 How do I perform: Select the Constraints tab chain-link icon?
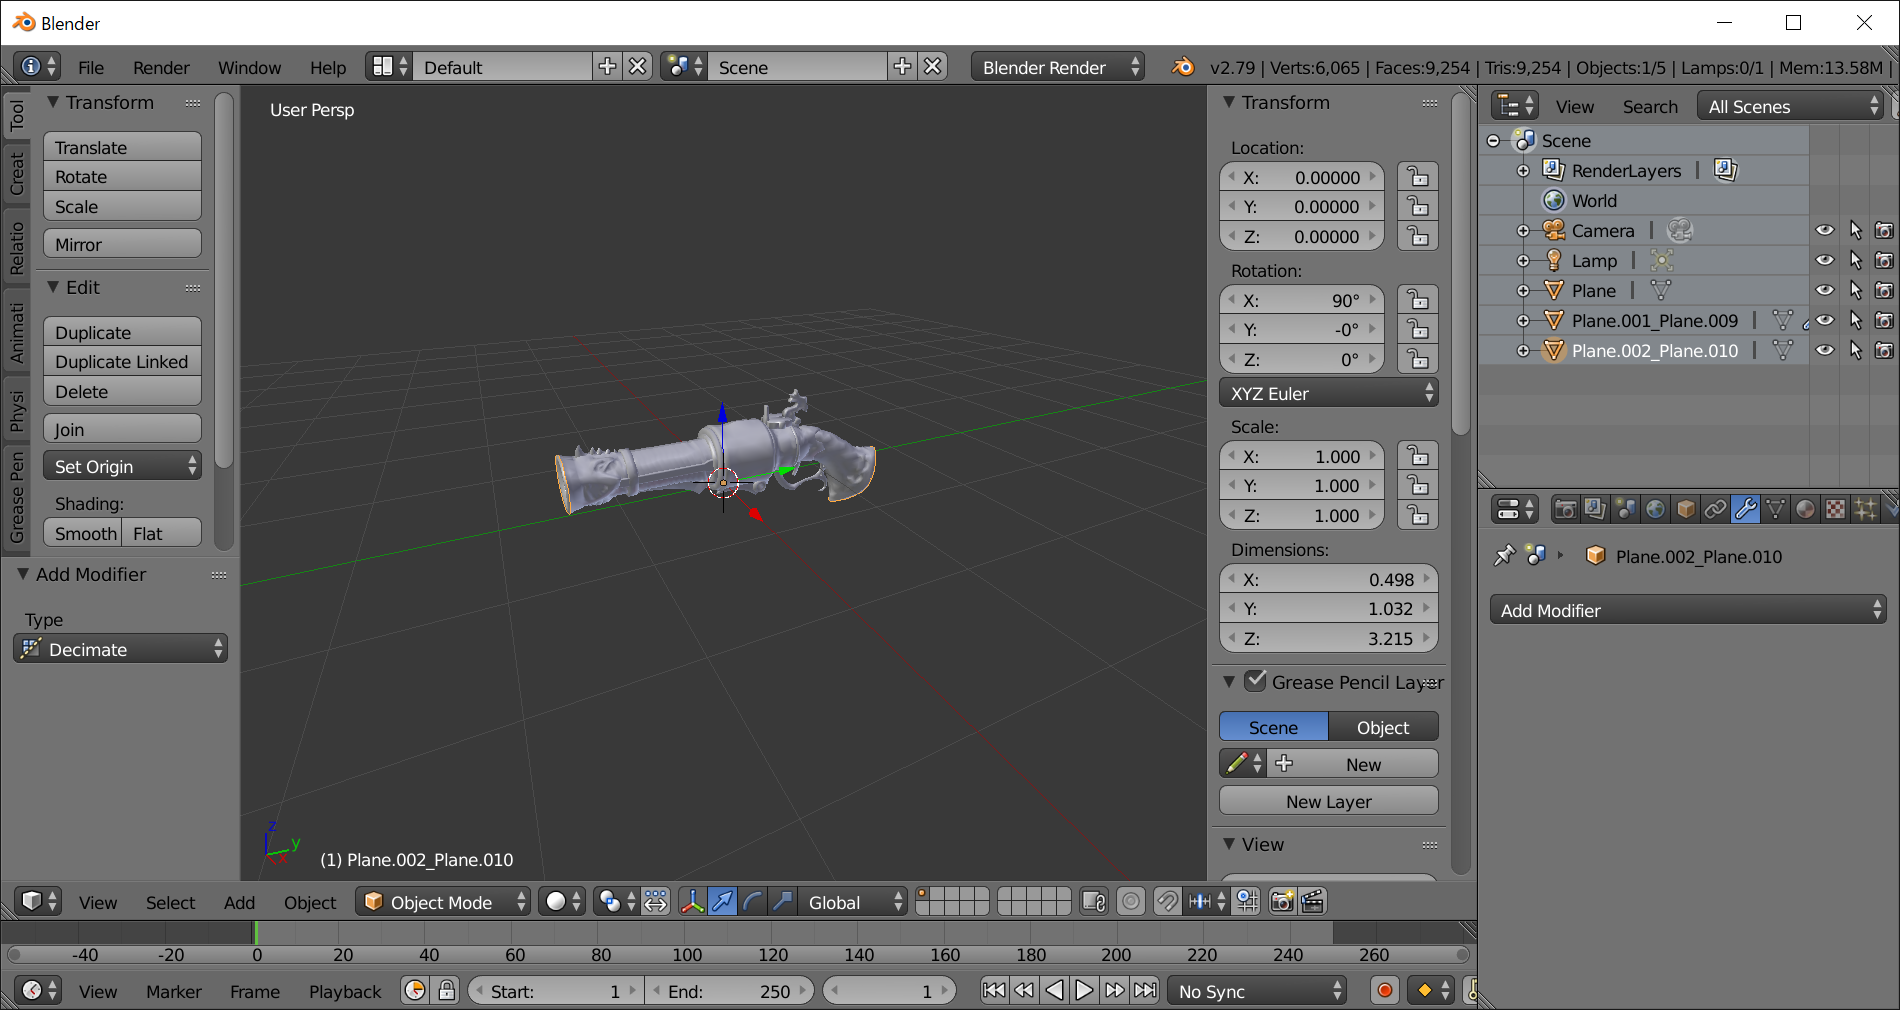click(1716, 510)
